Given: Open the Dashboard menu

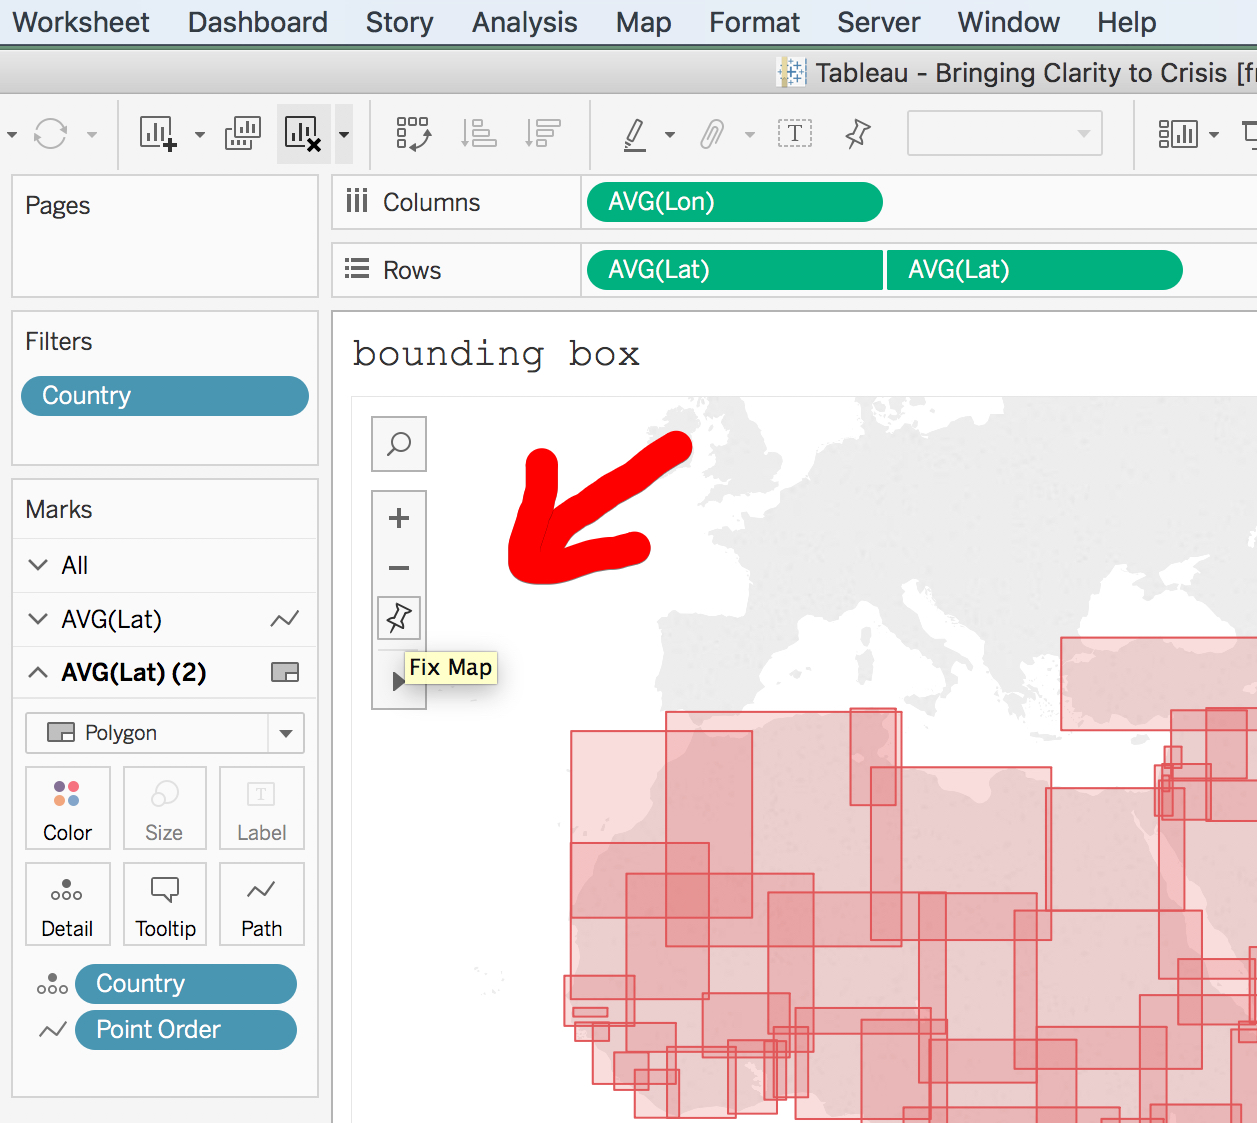Looking at the screenshot, I should coord(257,22).
